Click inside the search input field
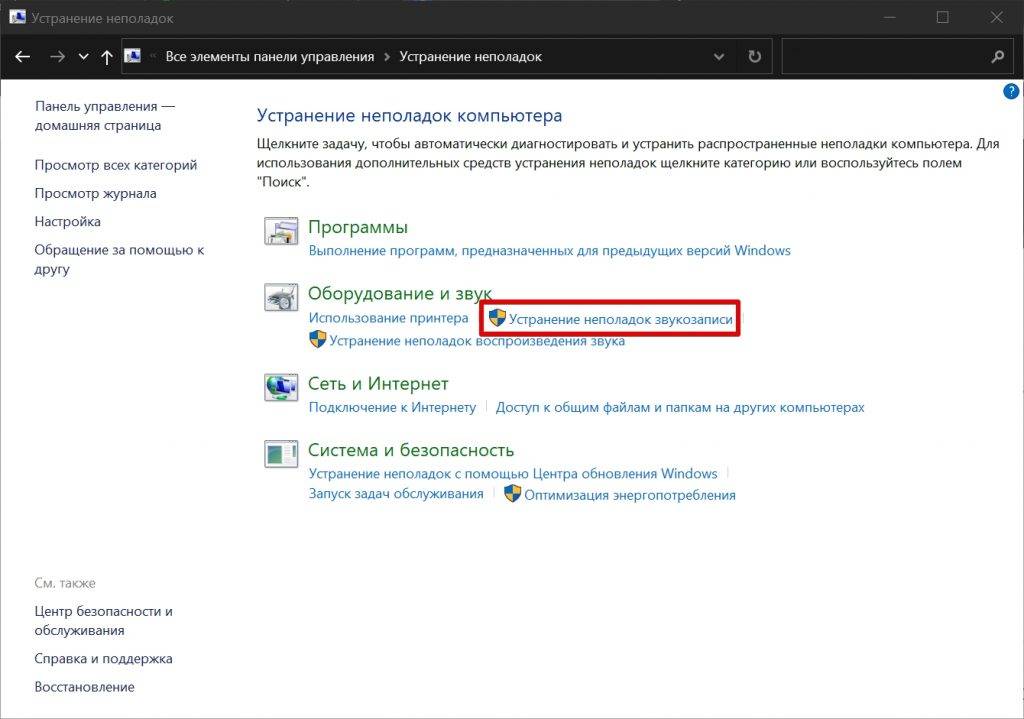The height and width of the screenshot is (719, 1024). [x=880, y=57]
